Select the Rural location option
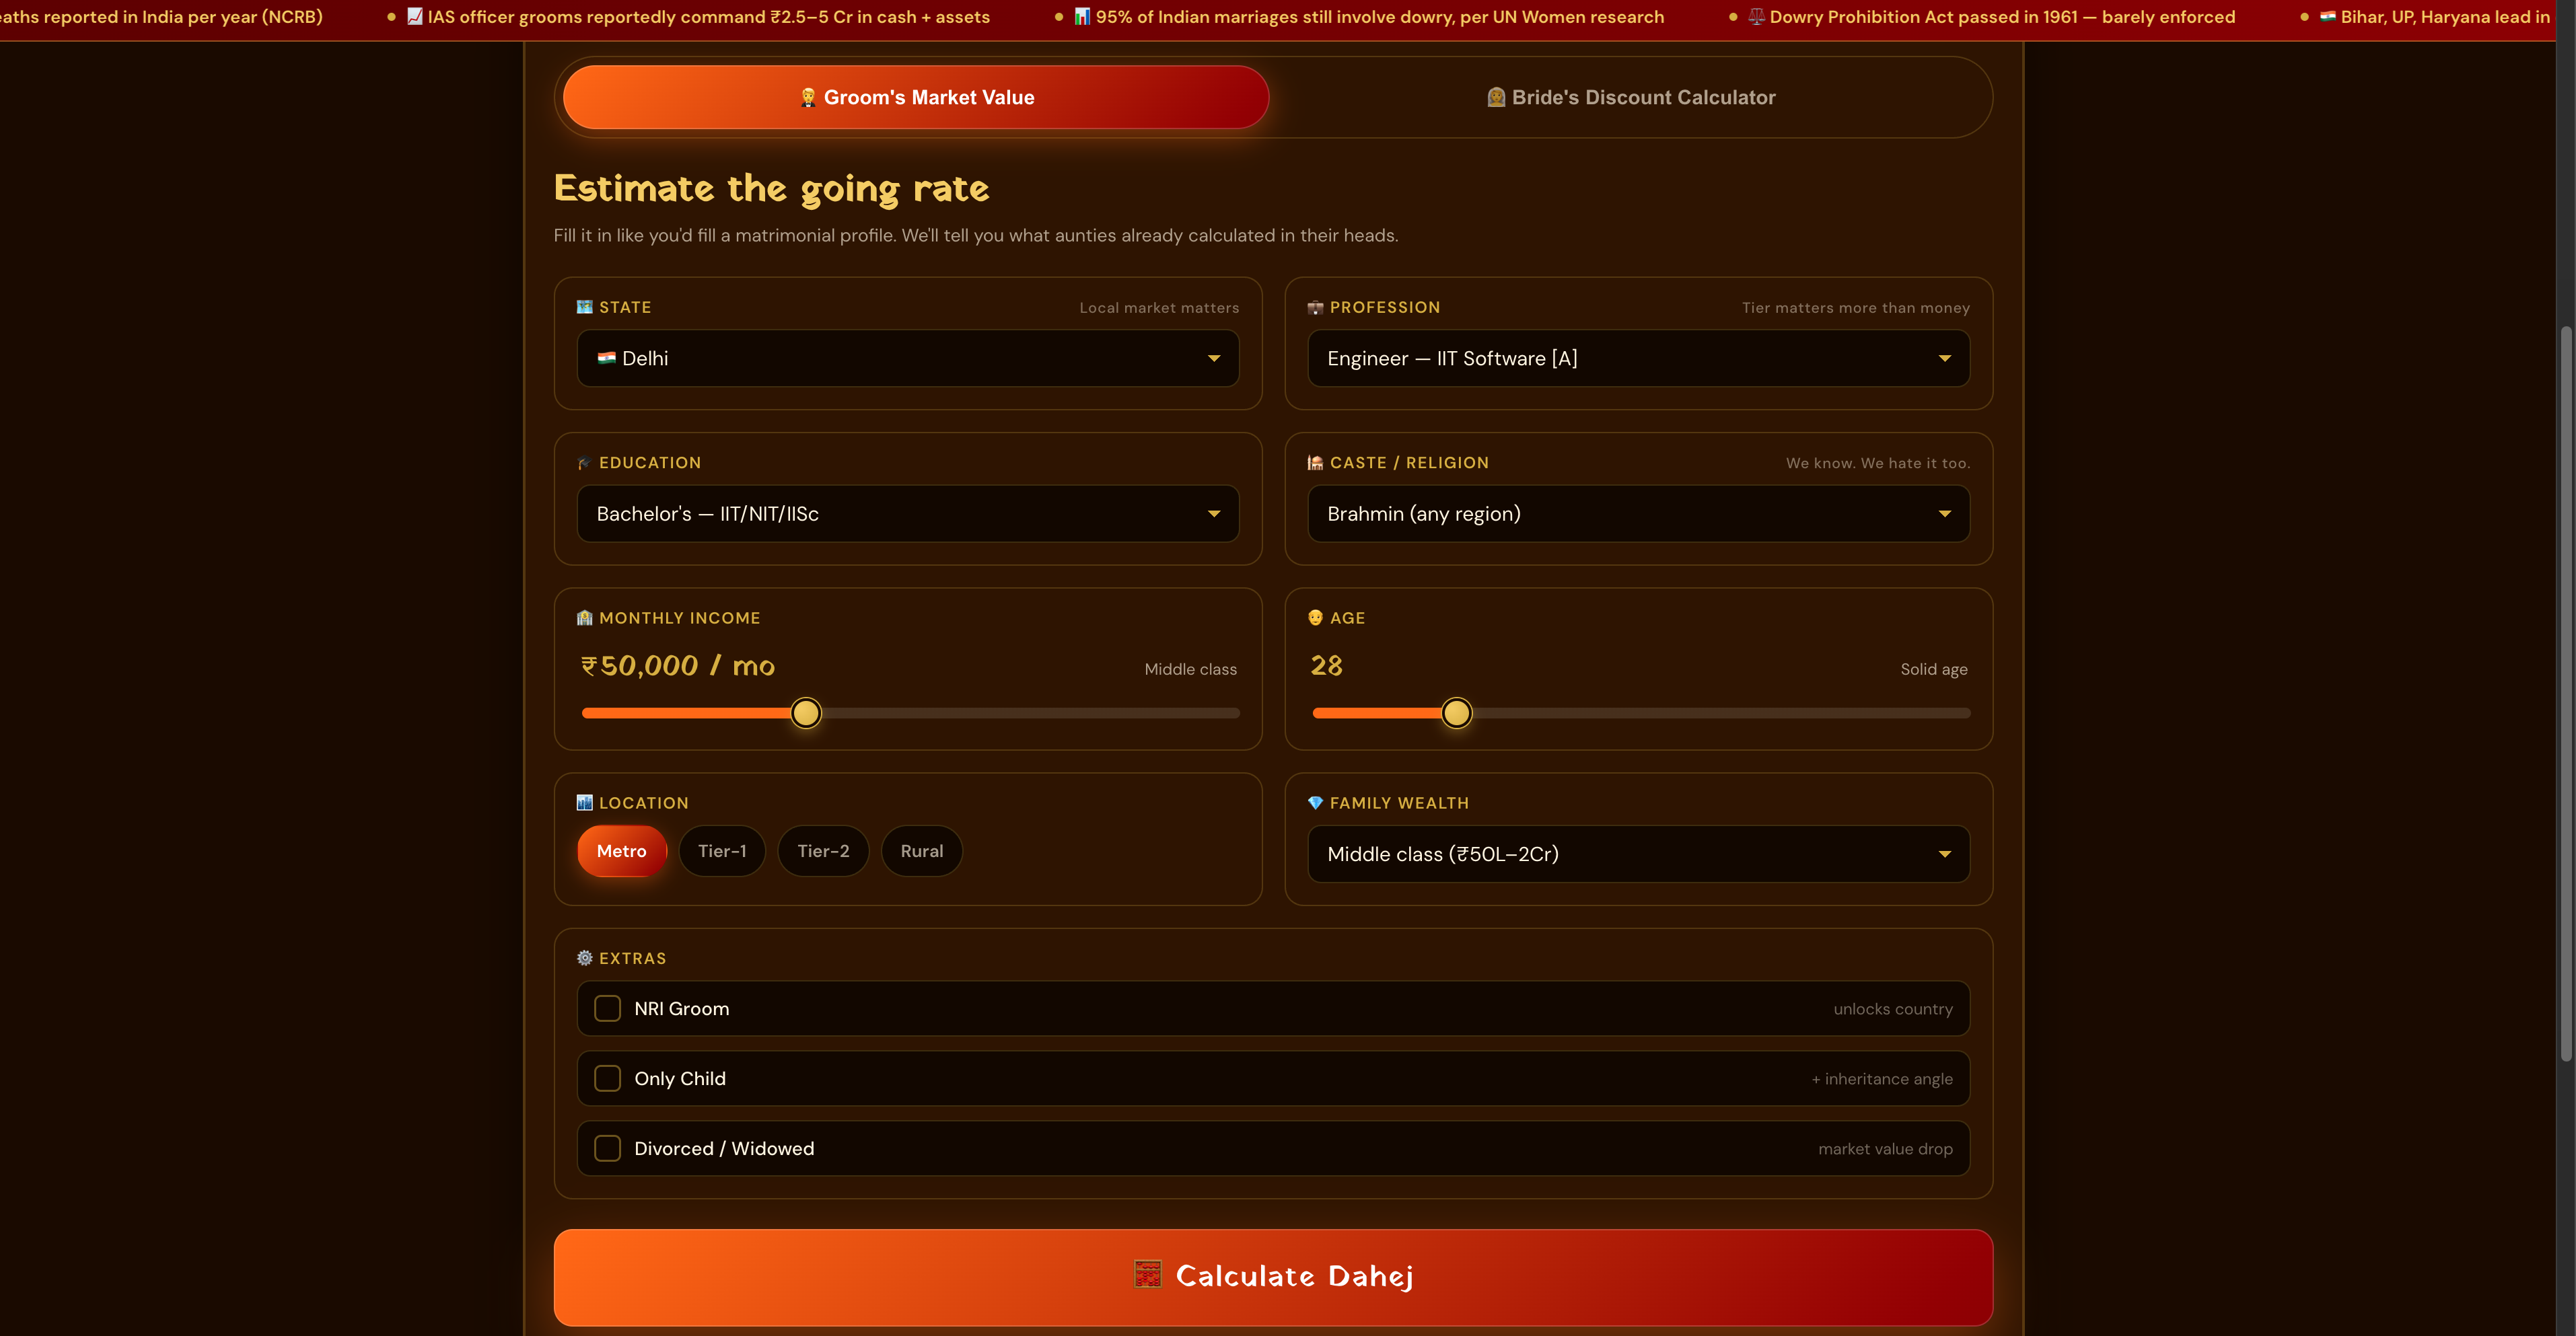Image resolution: width=2576 pixels, height=1336 pixels. [921, 851]
